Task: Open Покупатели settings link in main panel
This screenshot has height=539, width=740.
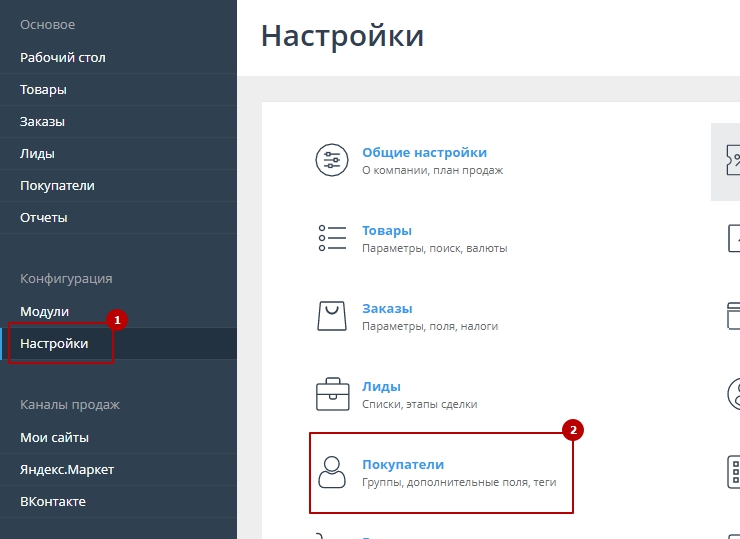Action: [402, 465]
